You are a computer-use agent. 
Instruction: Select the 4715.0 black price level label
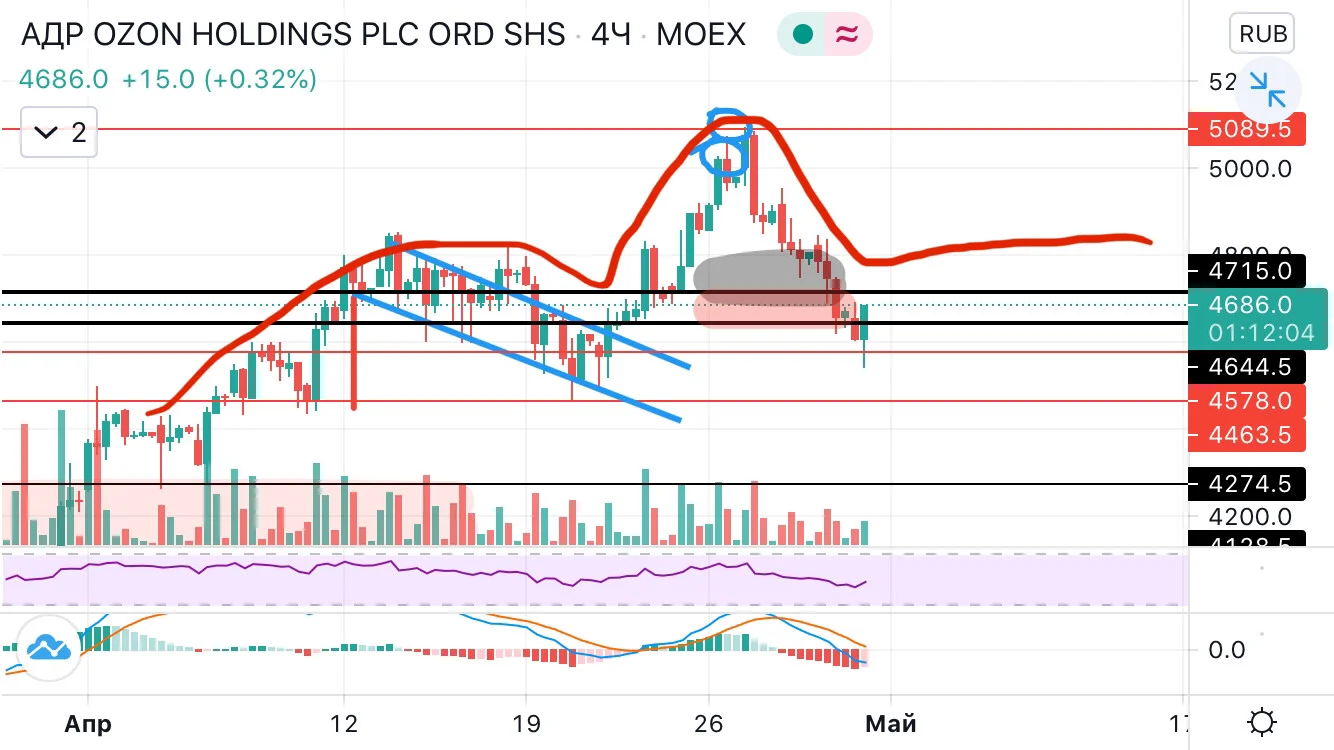(x=1249, y=271)
